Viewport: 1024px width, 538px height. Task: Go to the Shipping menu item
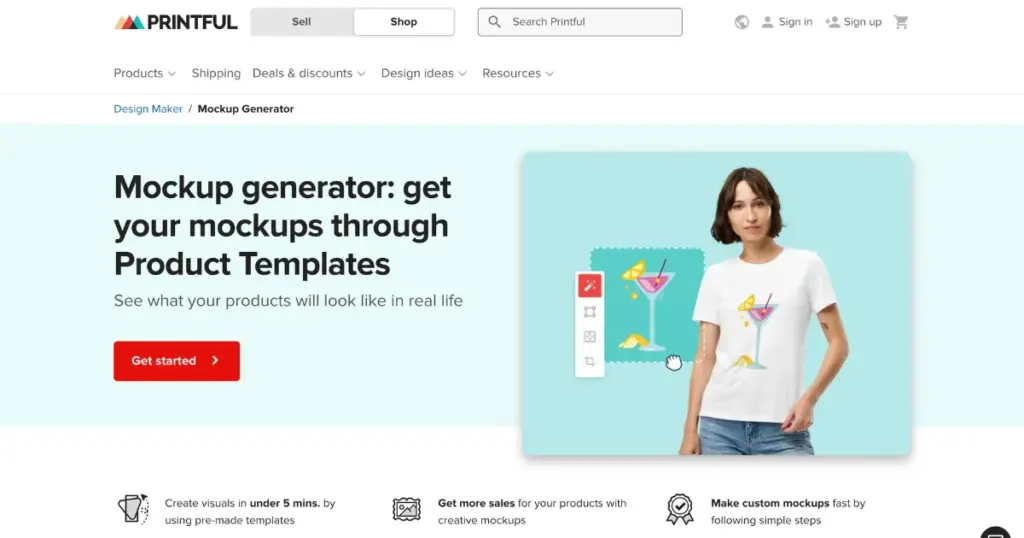click(x=216, y=73)
